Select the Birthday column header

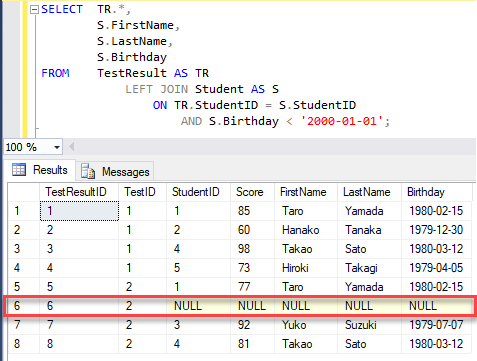[x=437, y=192]
